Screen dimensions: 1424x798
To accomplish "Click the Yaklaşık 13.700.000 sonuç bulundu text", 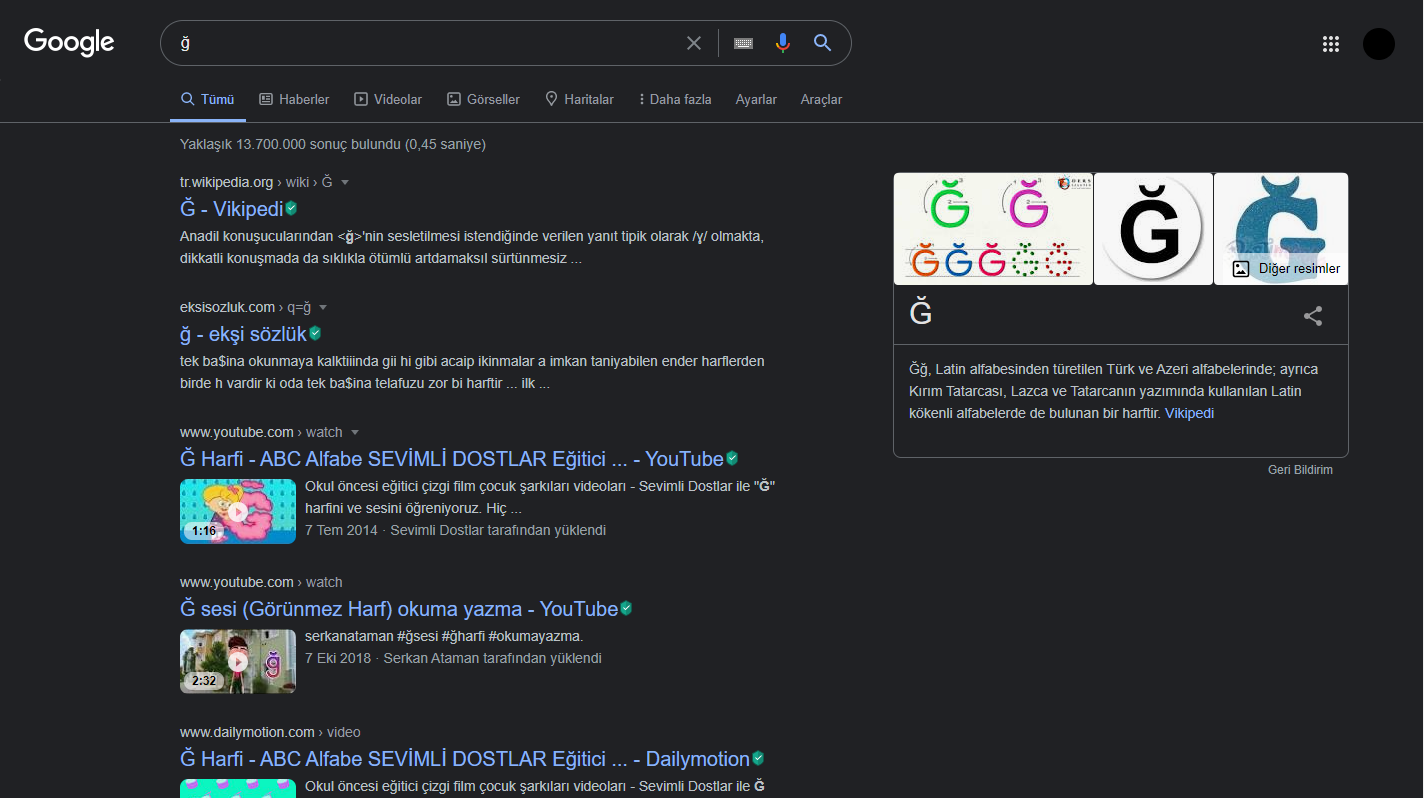I will 333,144.
